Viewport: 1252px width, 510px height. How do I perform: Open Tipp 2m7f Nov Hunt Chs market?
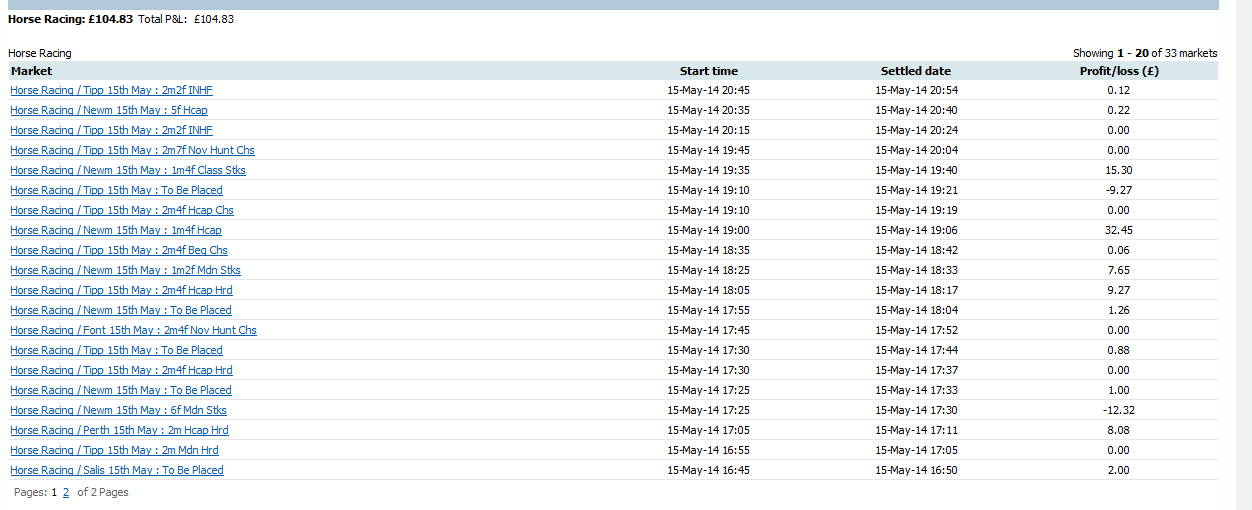(x=132, y=150)
